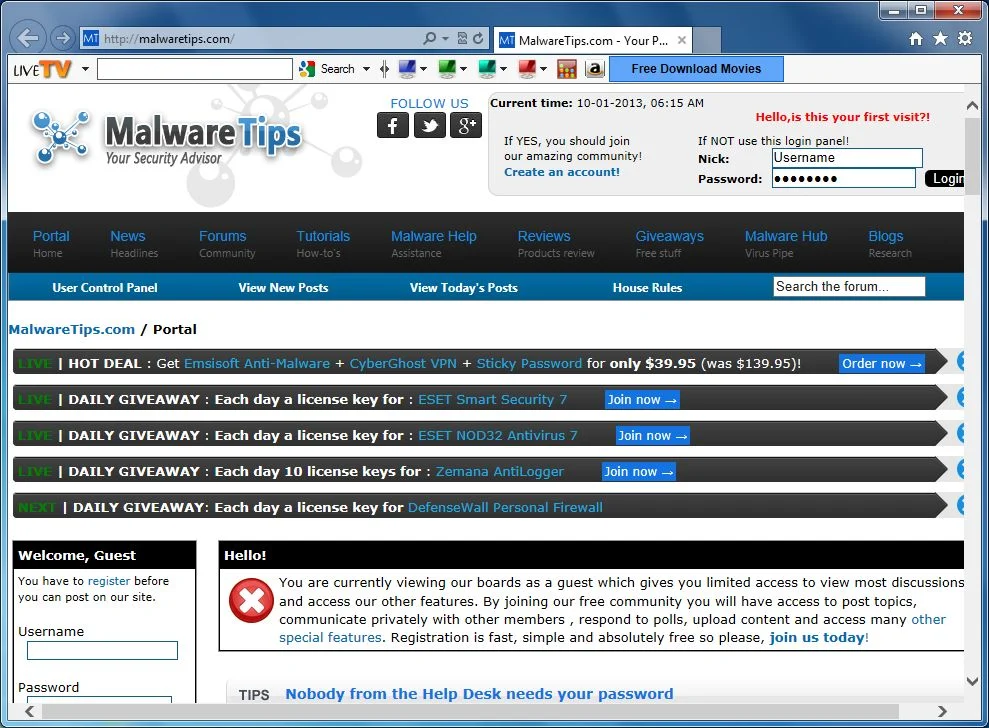Click the green monitor toolbar icon
Image resolution: width=989 pixels, height=728 pixels.
point(447,68)
